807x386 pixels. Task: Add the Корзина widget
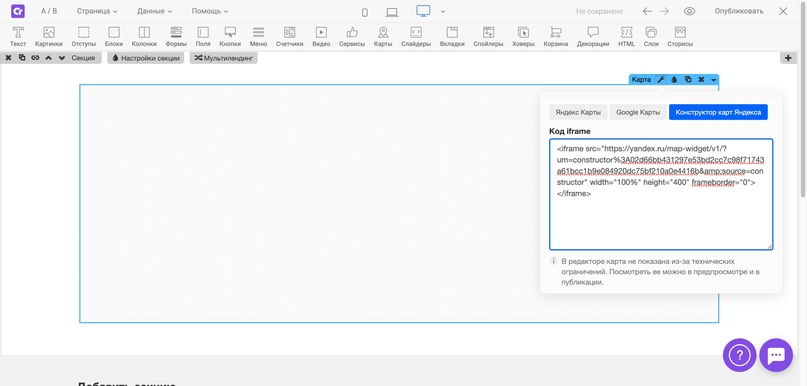coord(556,37)
